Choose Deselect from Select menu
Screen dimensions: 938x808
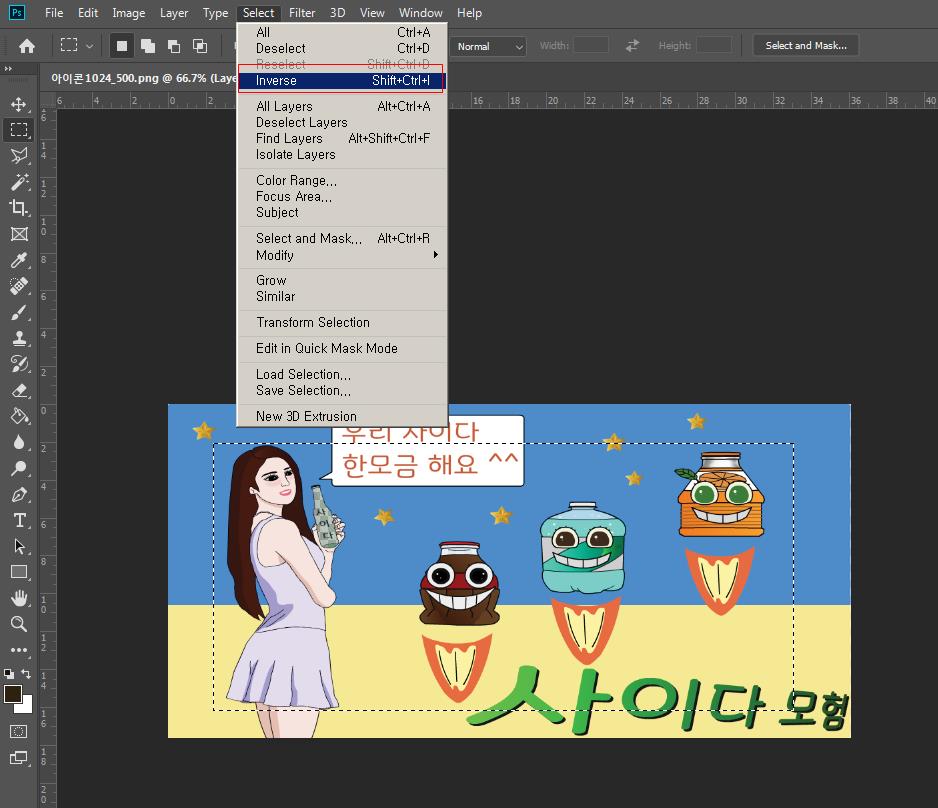click(342, 48)
